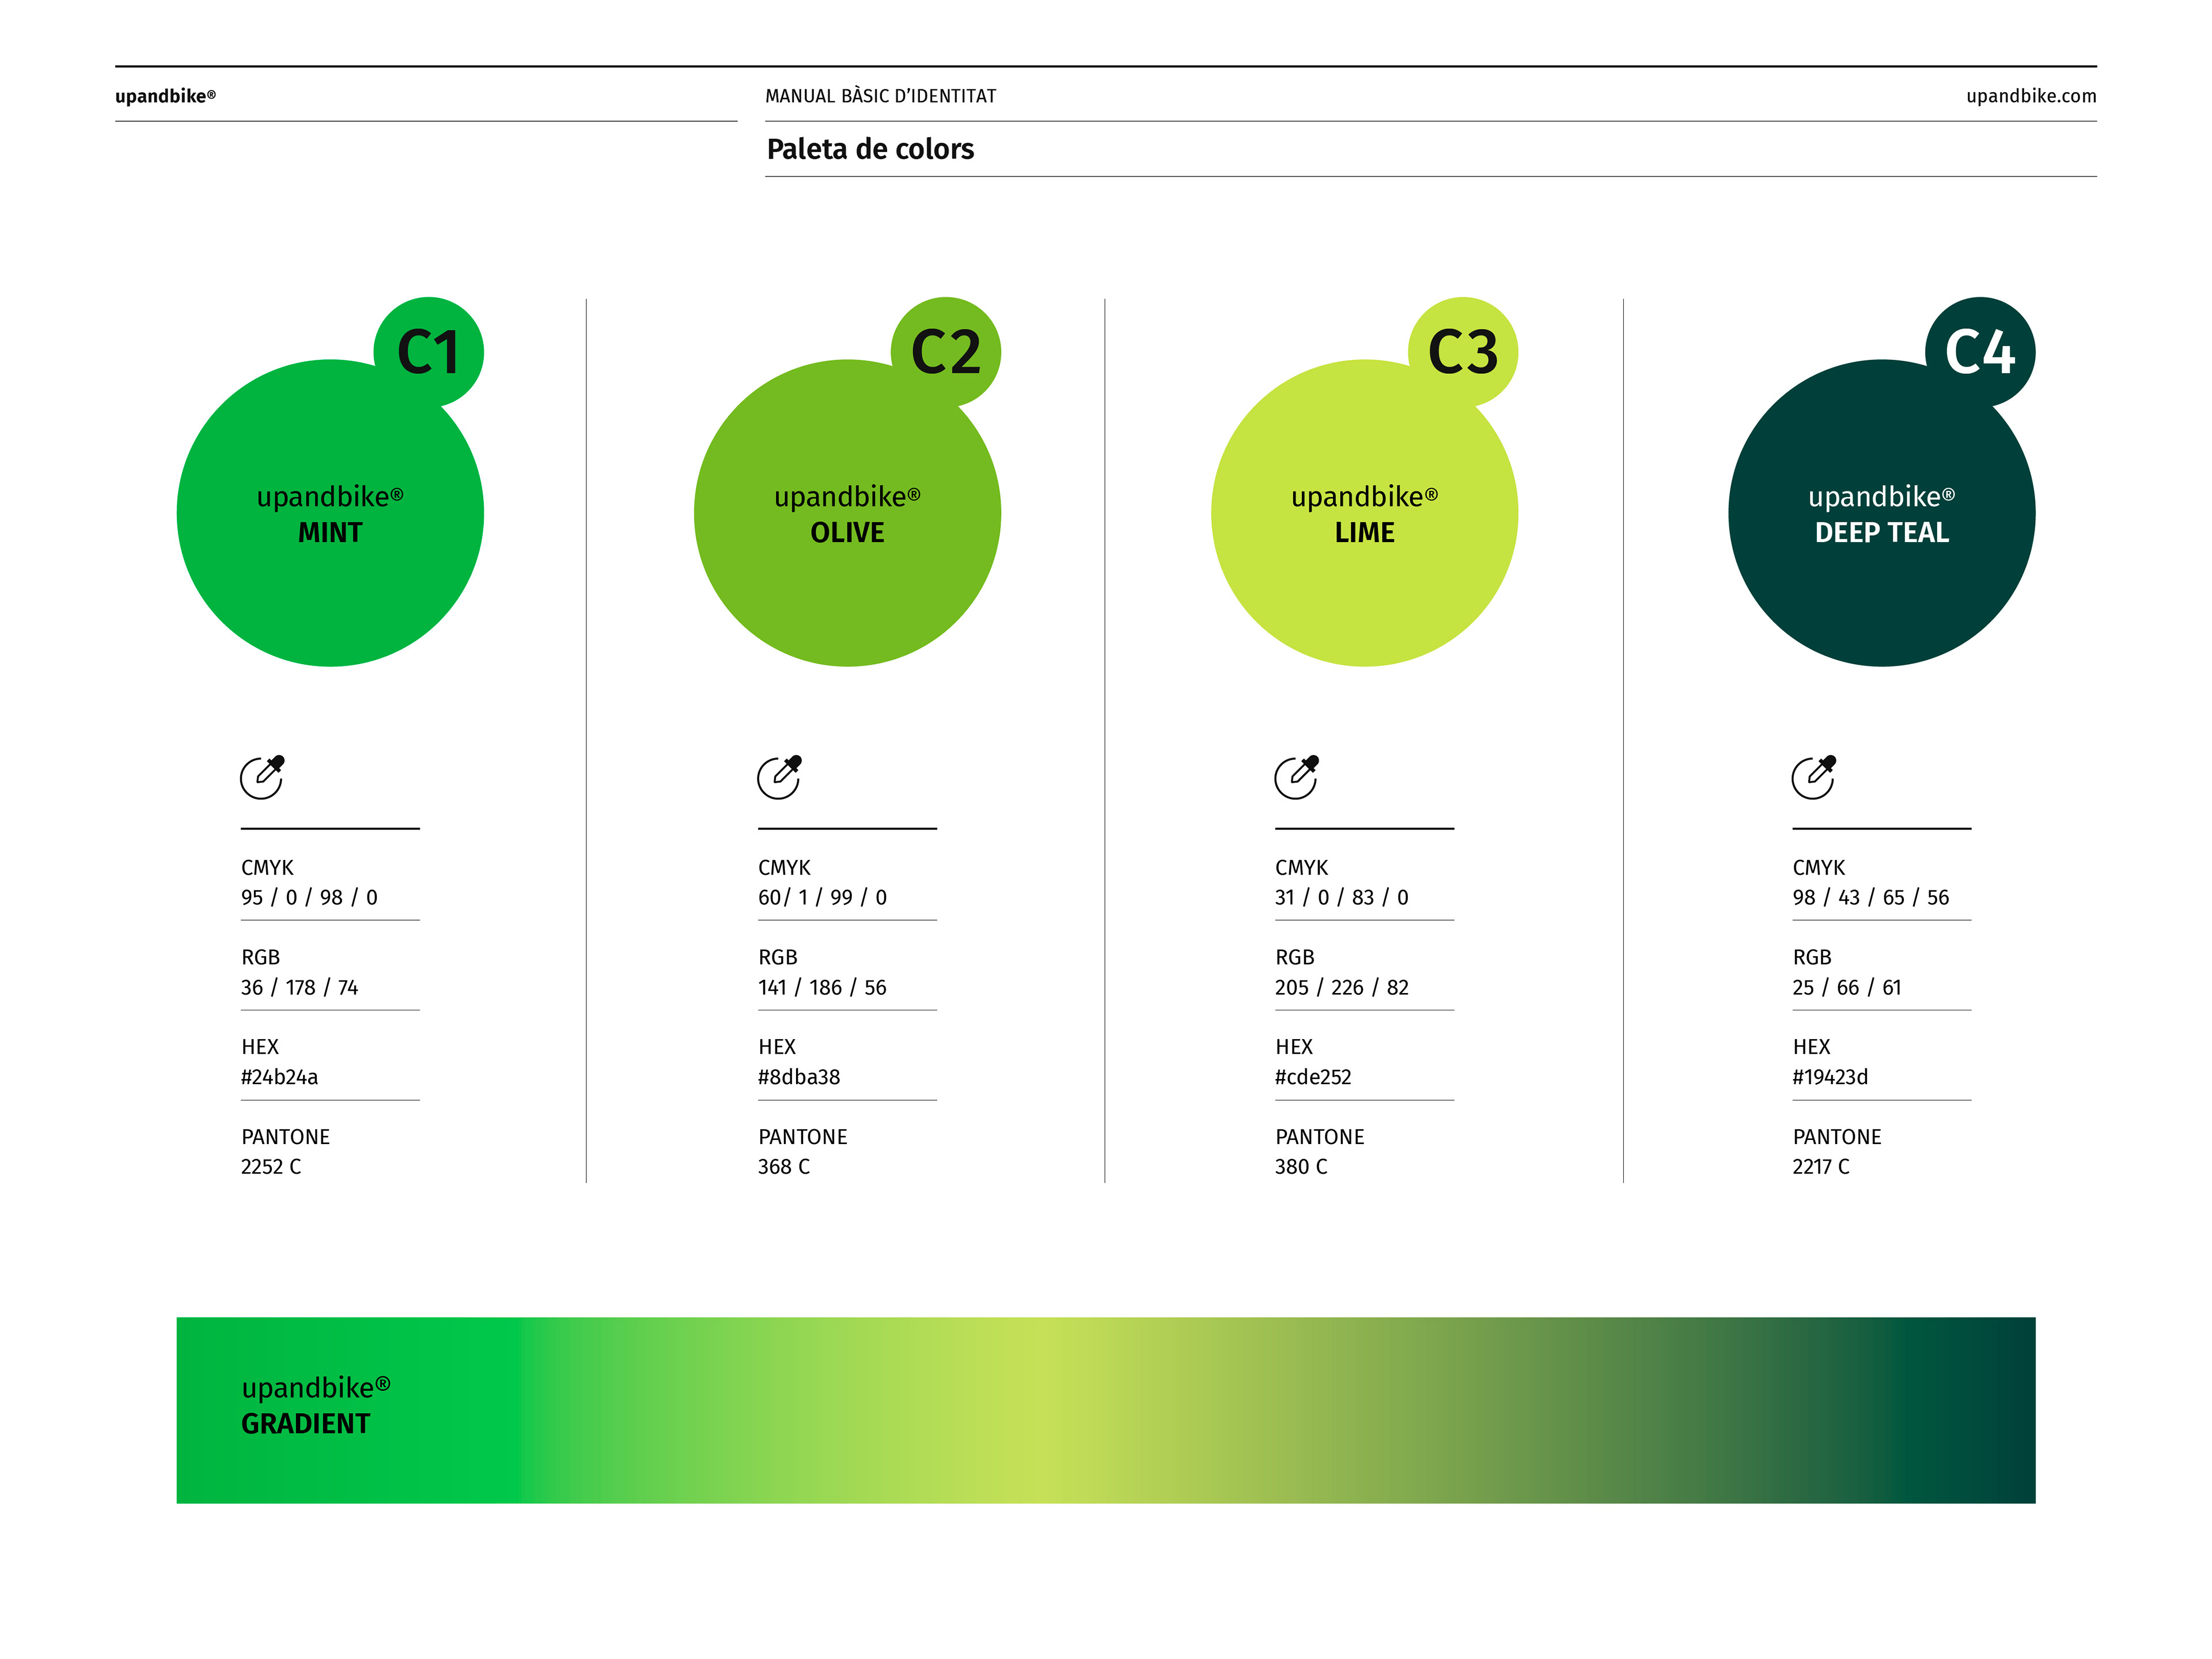The image size is (2212, 1659).
Task: Click the MANUAL BÀSIC D'IDENTITAT header
Action: click(880, 96)
